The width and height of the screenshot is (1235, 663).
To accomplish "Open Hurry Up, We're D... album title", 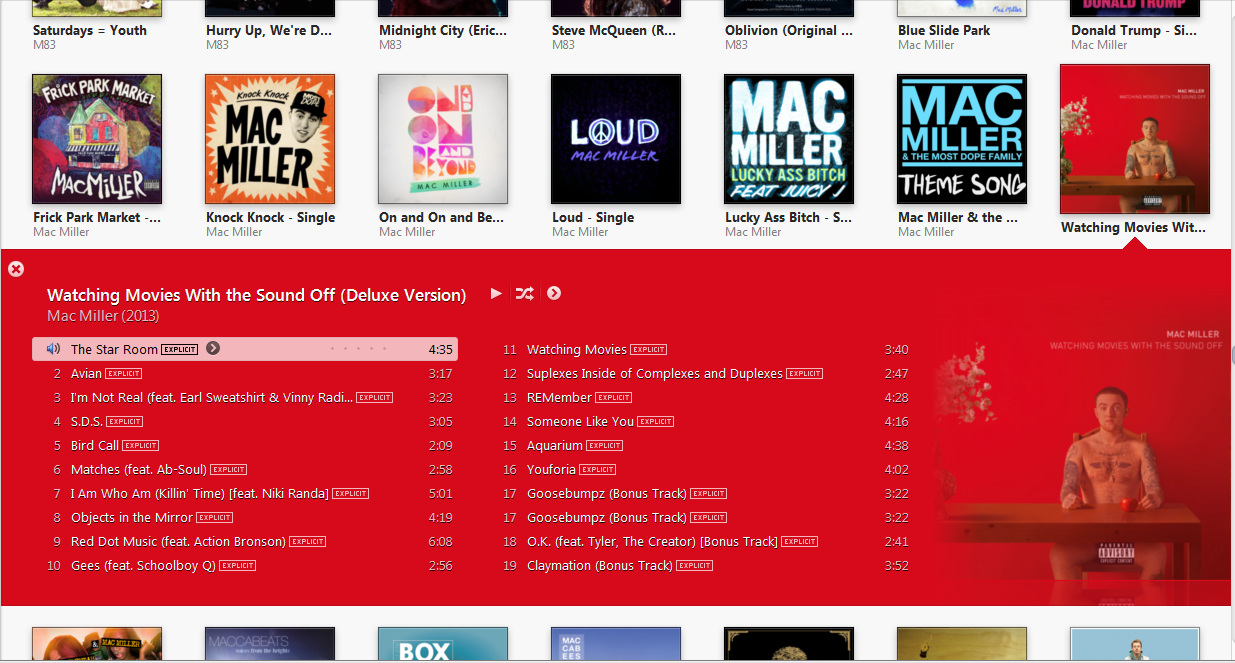I will pos(269,30).
